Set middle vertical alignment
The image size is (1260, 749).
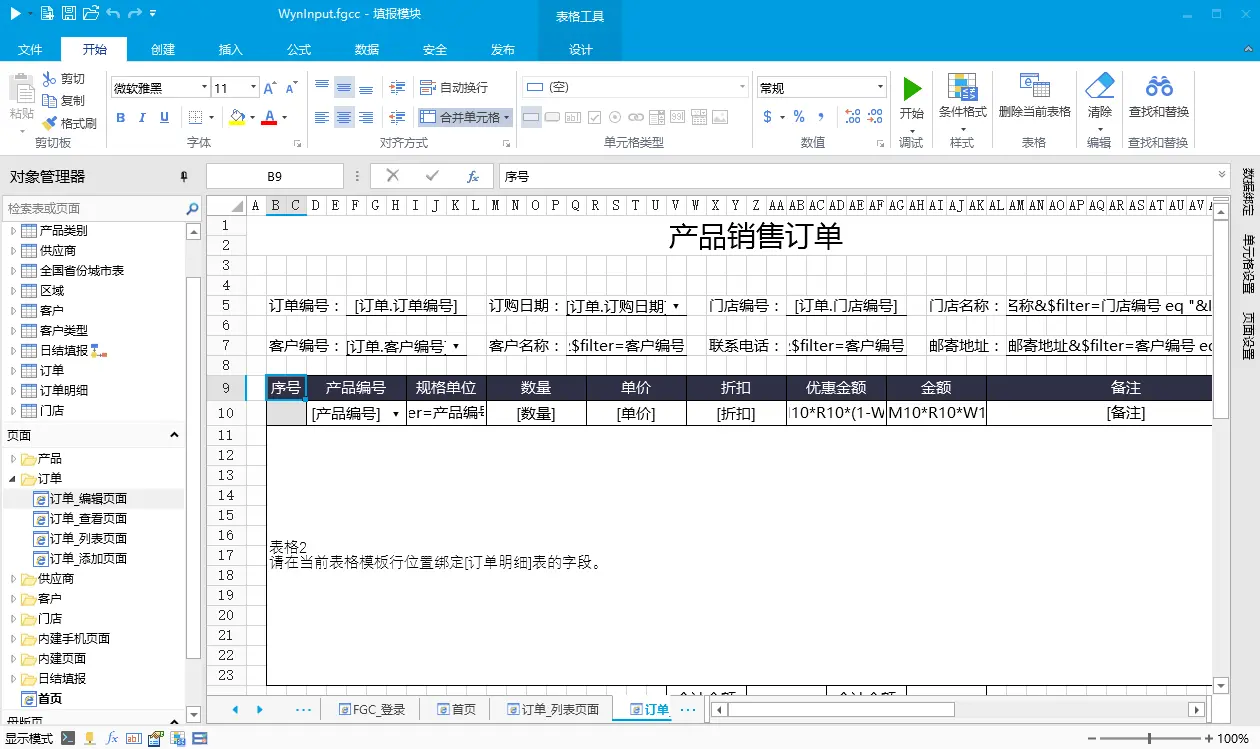[344, 88]
